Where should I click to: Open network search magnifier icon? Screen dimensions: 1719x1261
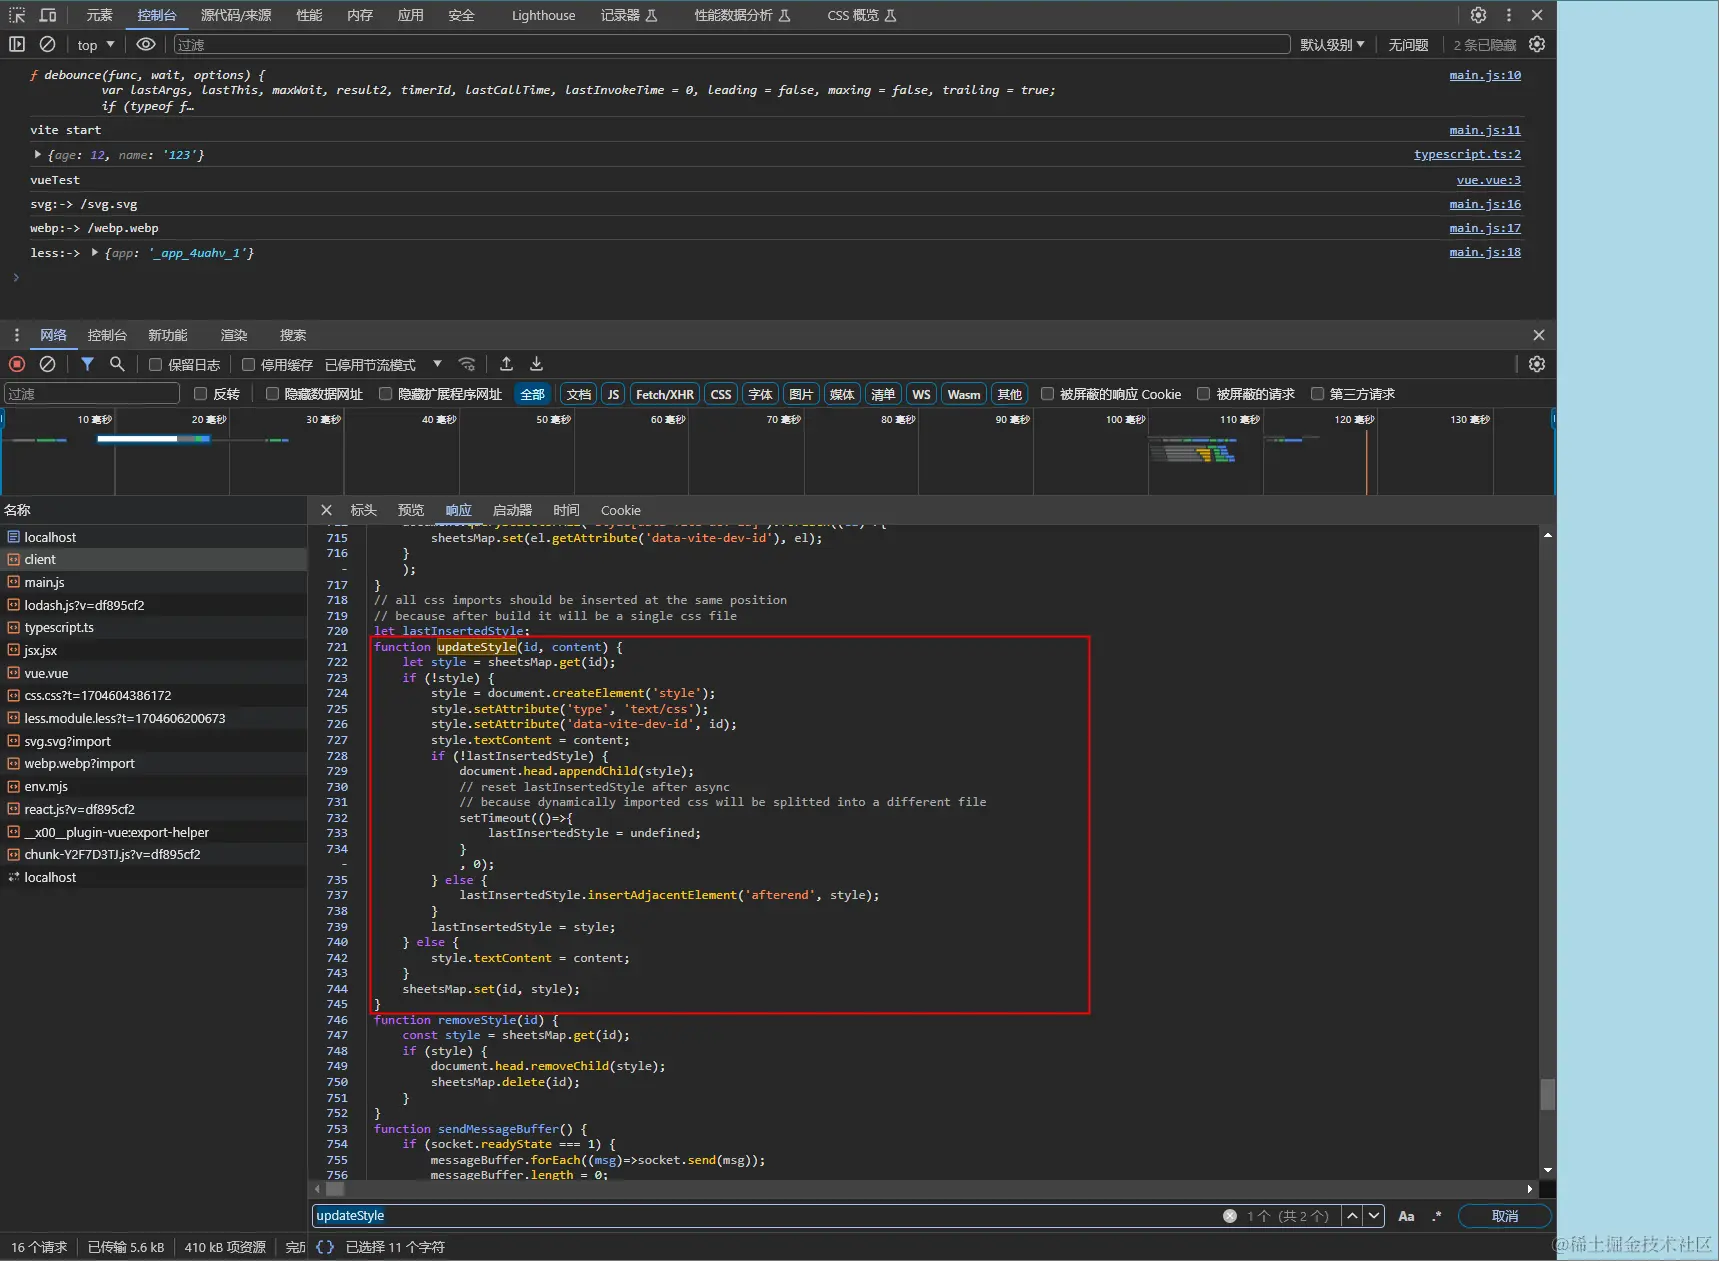tap(117, 364)
